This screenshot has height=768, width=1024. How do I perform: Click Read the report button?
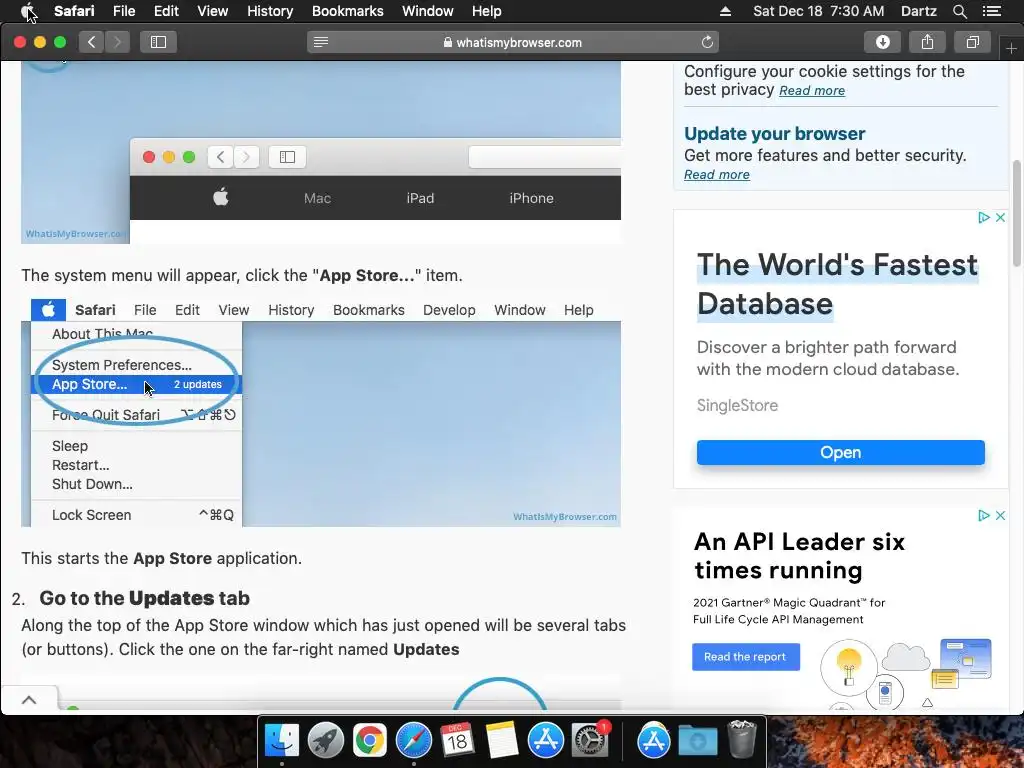tap(746, 657)
